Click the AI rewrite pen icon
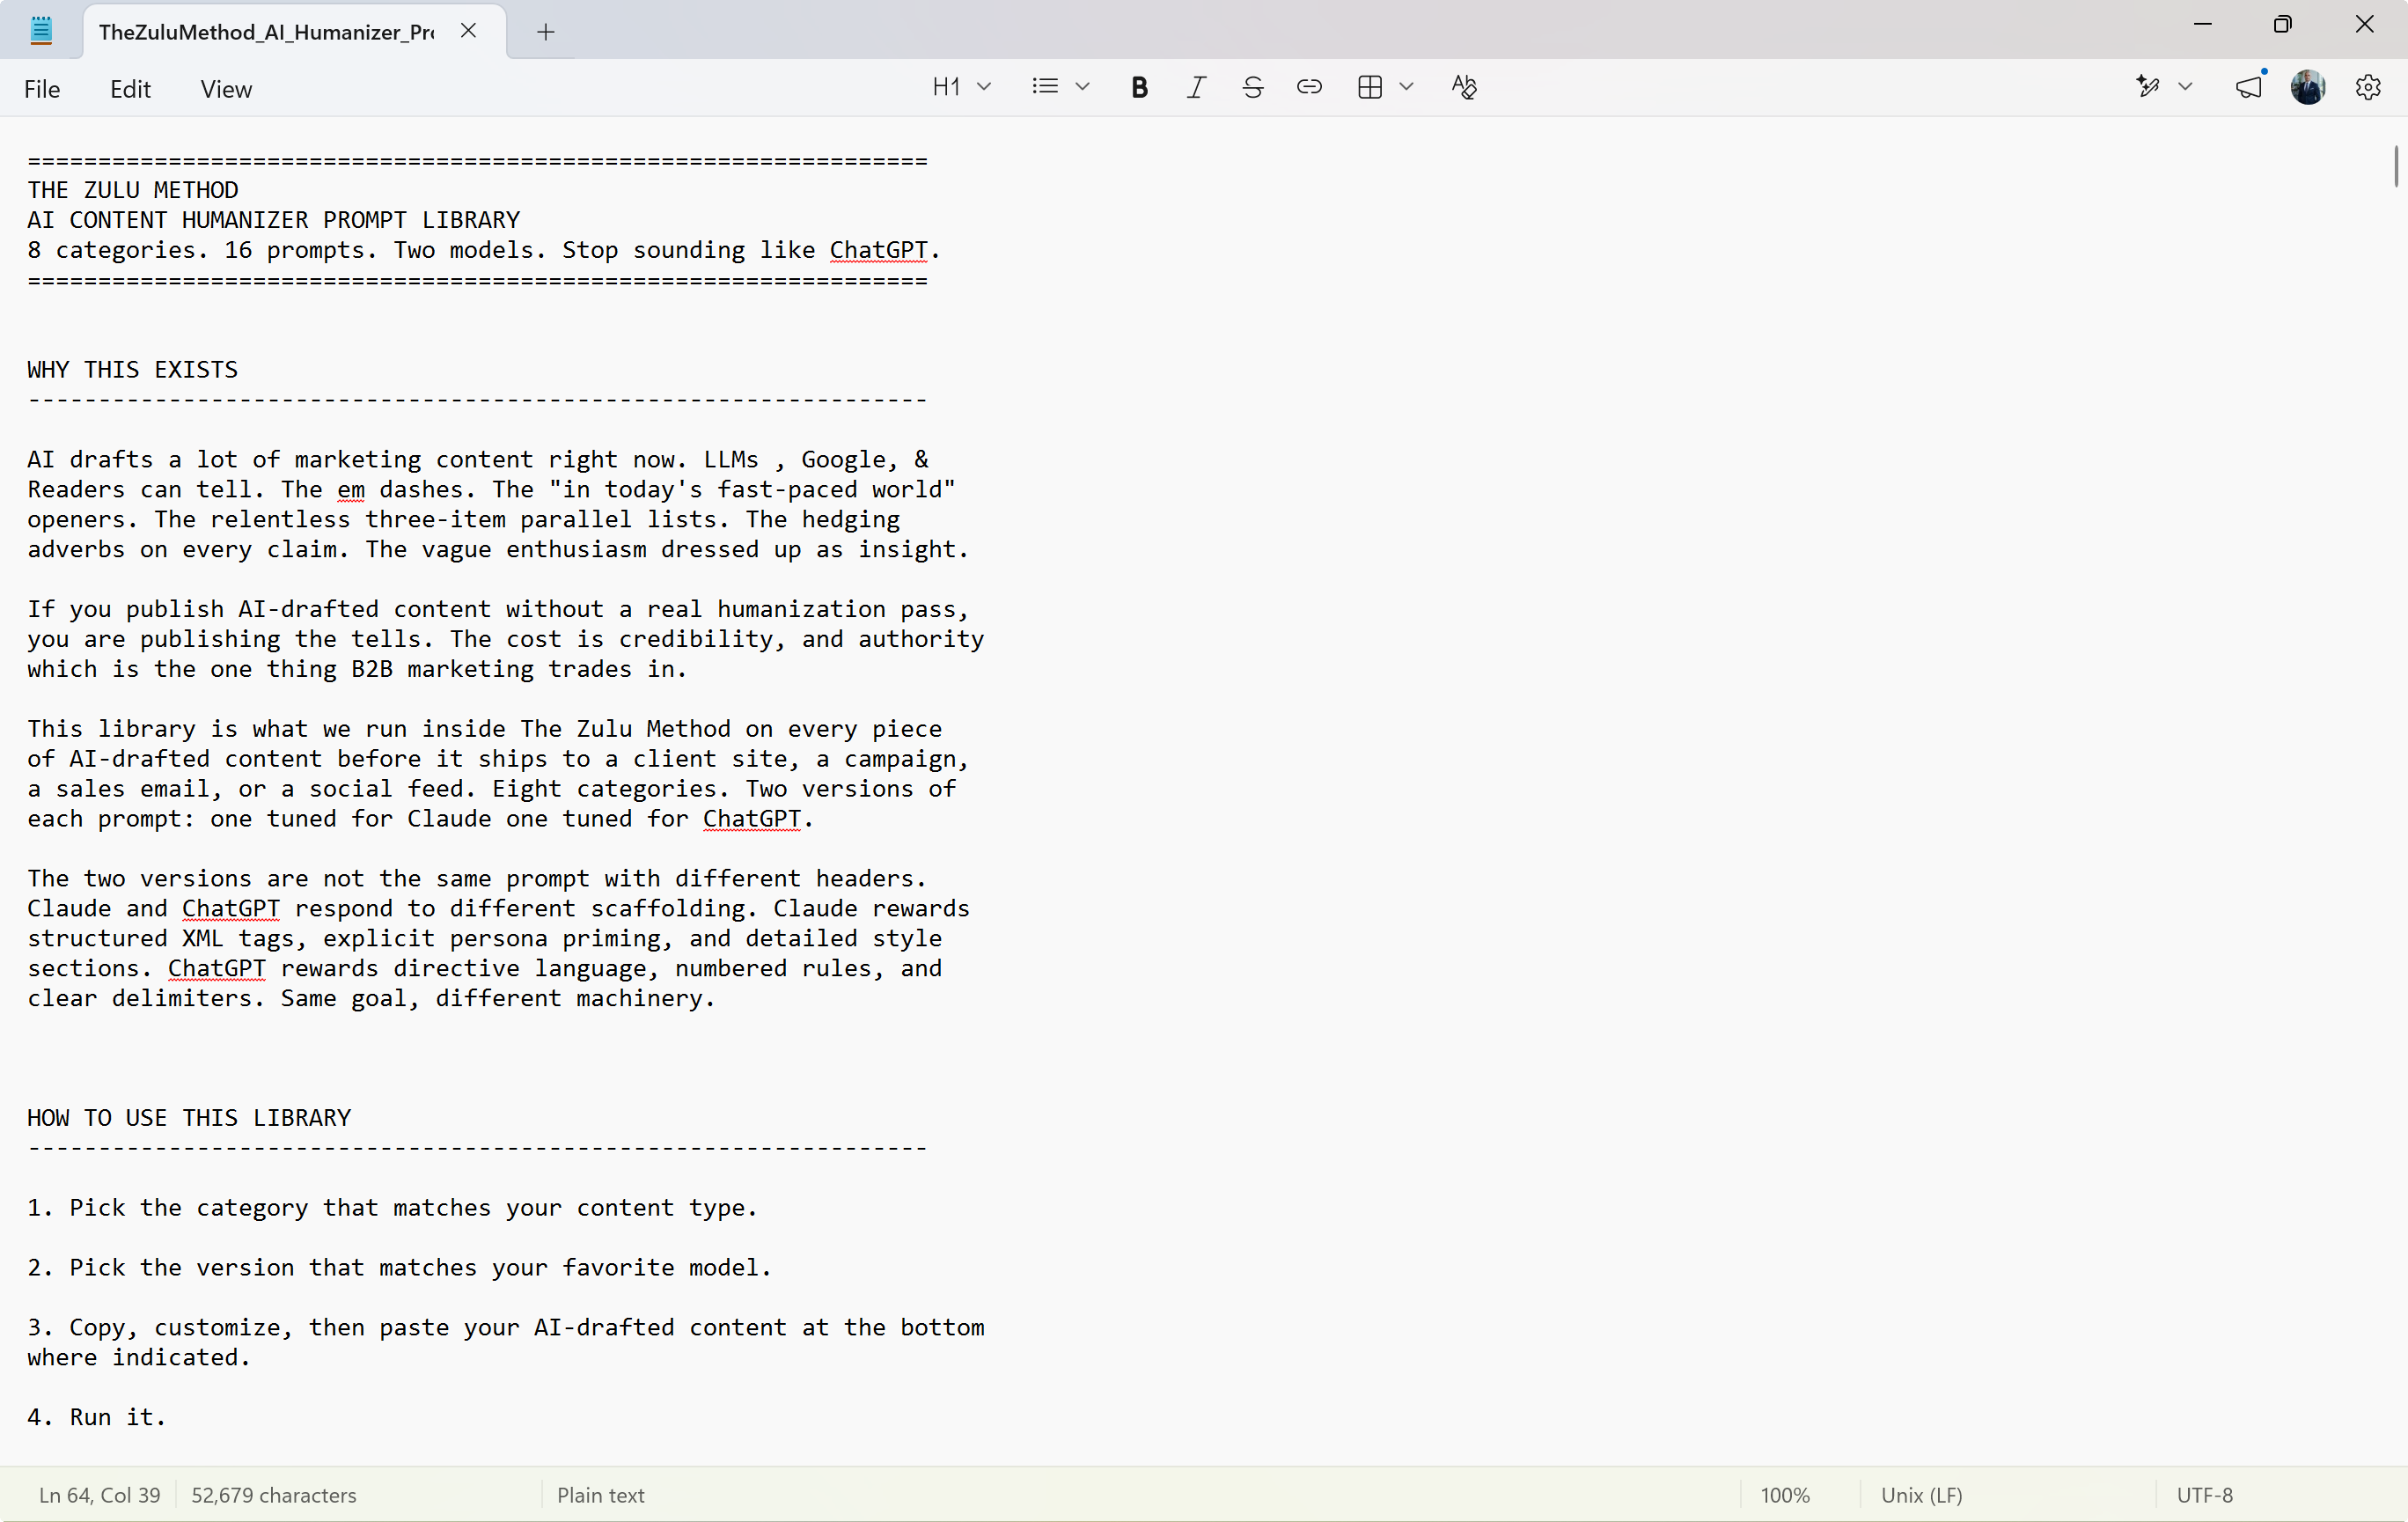Image resolution: width=2408 pixels, height=1522 pixels. [2148, 87]
